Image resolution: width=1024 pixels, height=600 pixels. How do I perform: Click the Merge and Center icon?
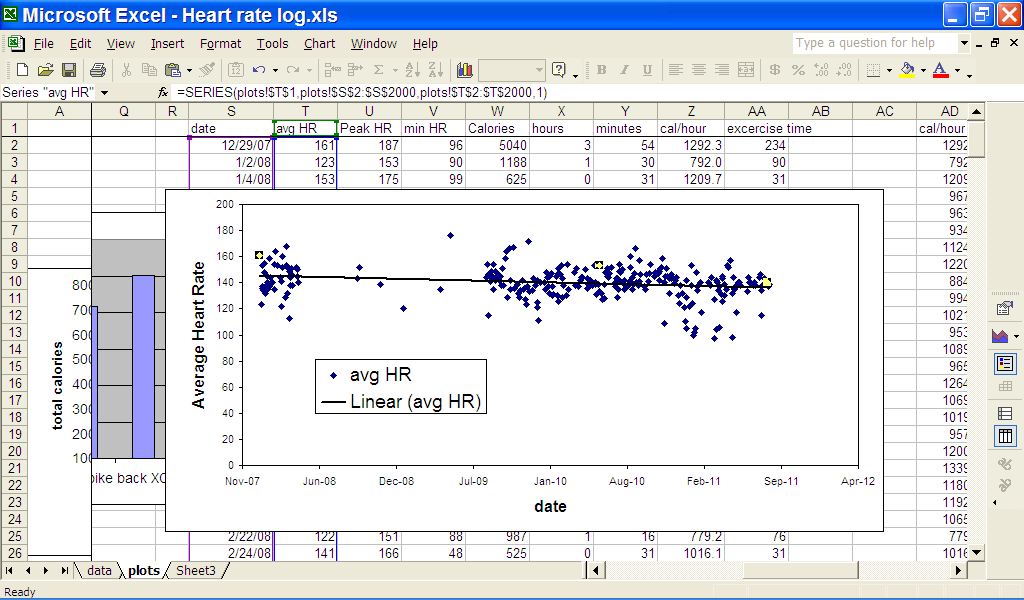pyautogui.click(x=746, y=70)
